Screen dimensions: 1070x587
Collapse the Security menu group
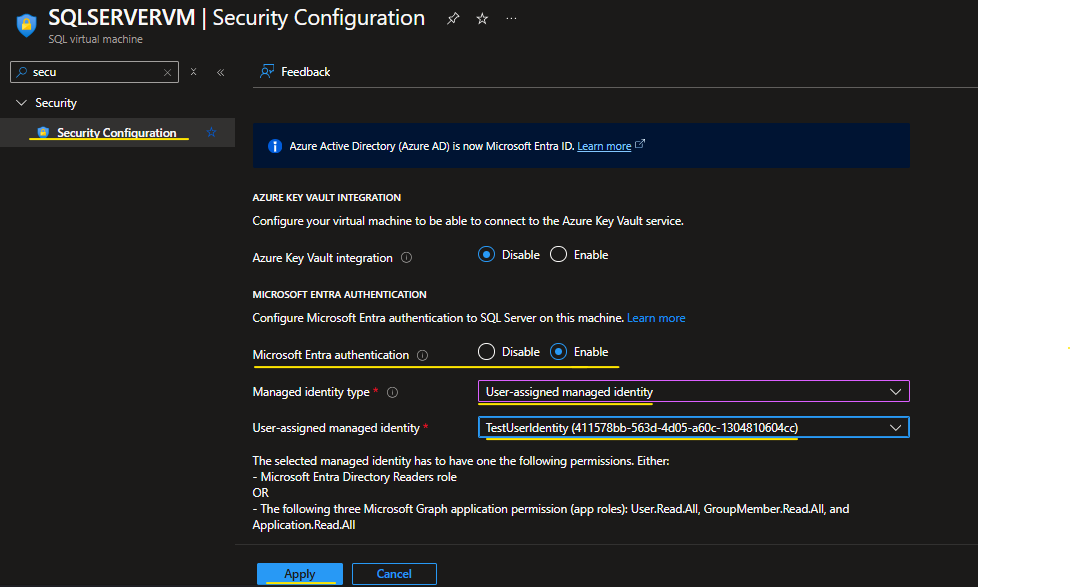(21, 103)
